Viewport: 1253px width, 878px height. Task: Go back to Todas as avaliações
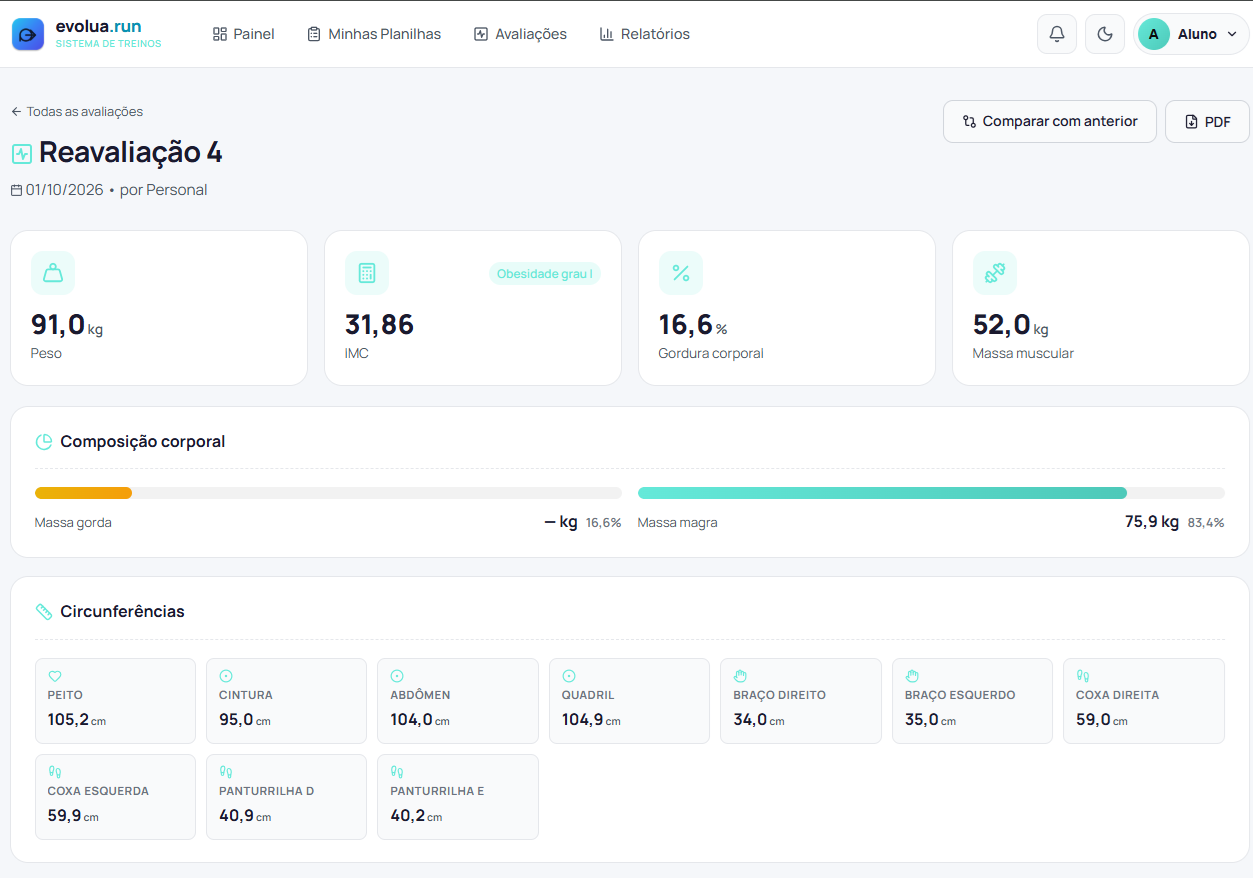77,112
